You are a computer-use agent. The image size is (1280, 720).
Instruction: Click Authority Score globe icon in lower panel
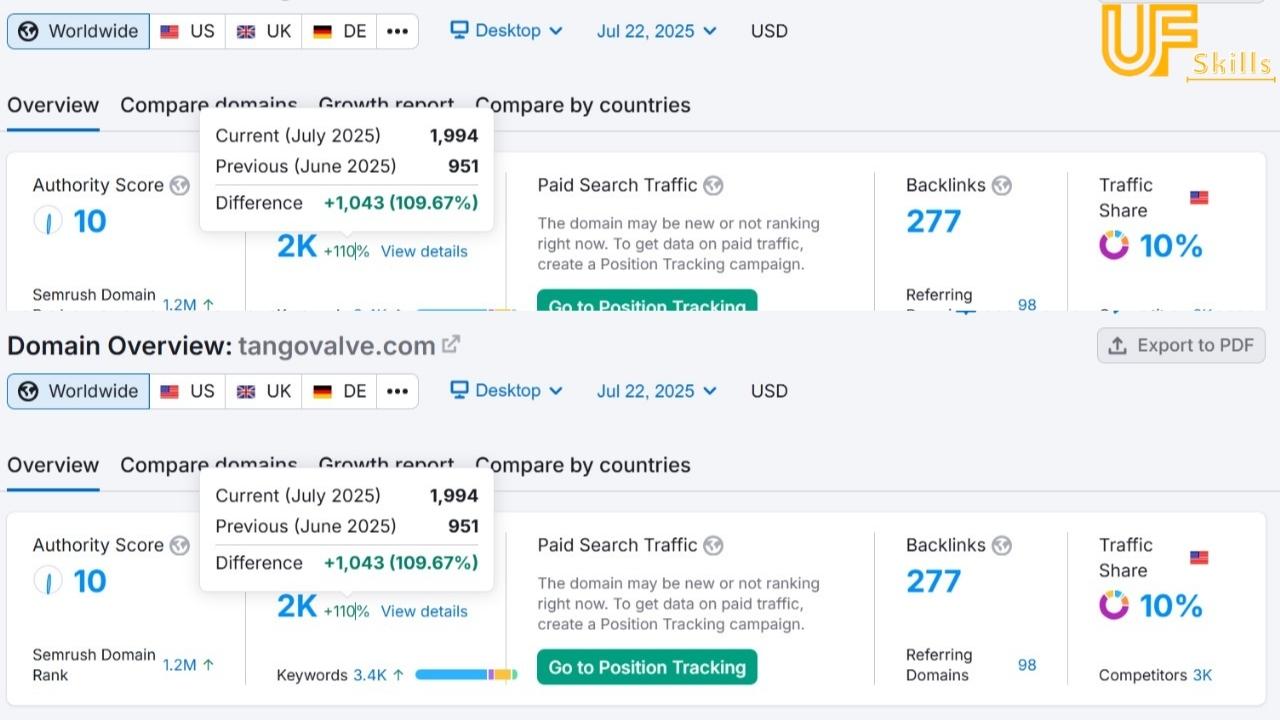point(179,545)
